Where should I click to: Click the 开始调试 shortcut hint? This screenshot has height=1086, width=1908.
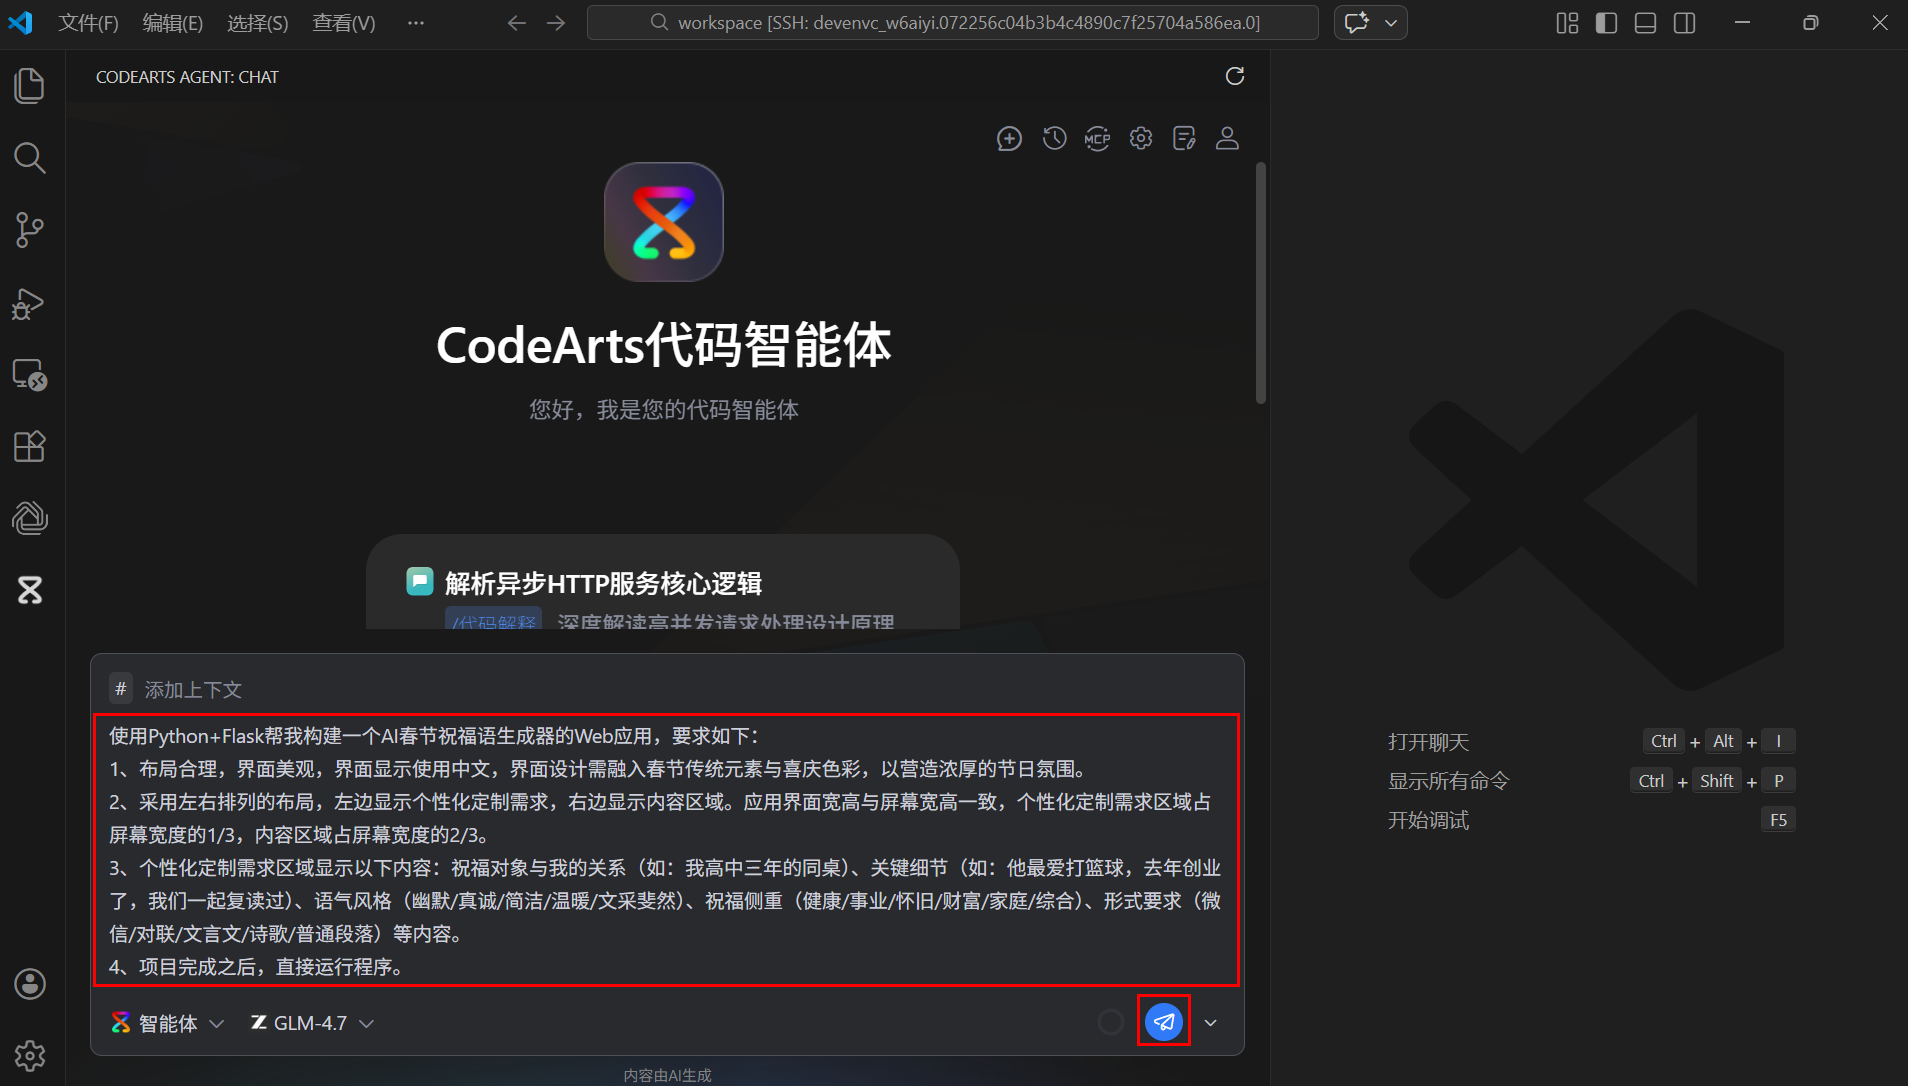(x=1428, y=820)
